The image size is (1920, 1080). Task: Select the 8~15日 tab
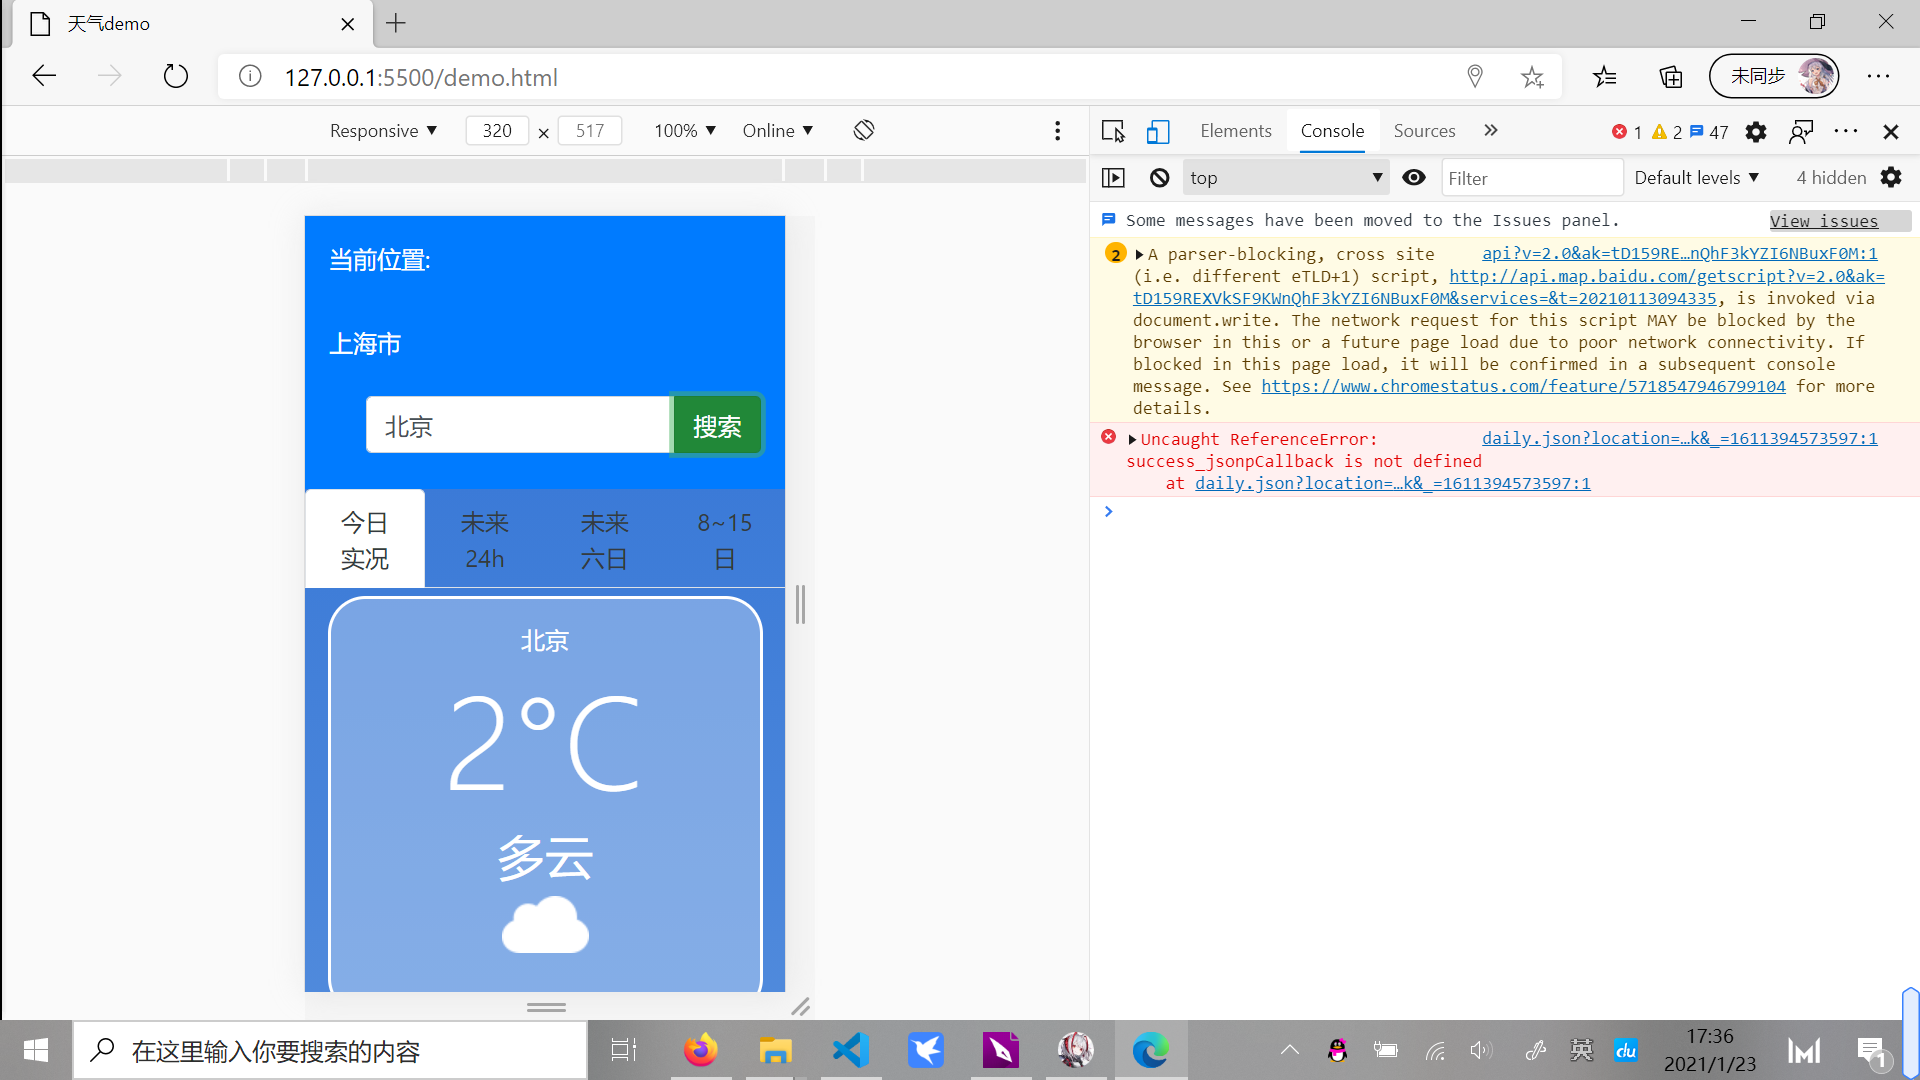pos(725,539)
